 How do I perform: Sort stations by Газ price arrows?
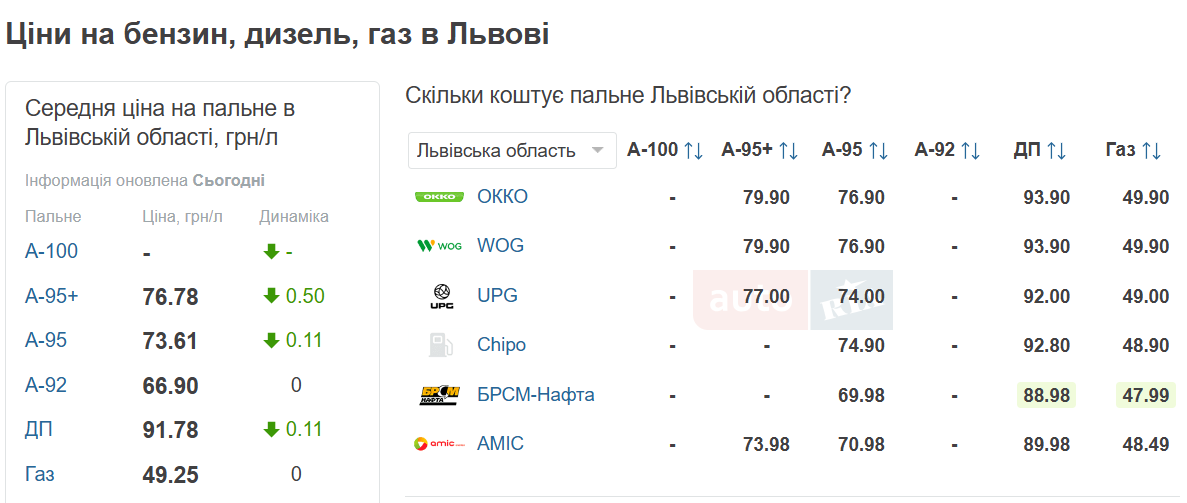click(x=1151, y=151)
